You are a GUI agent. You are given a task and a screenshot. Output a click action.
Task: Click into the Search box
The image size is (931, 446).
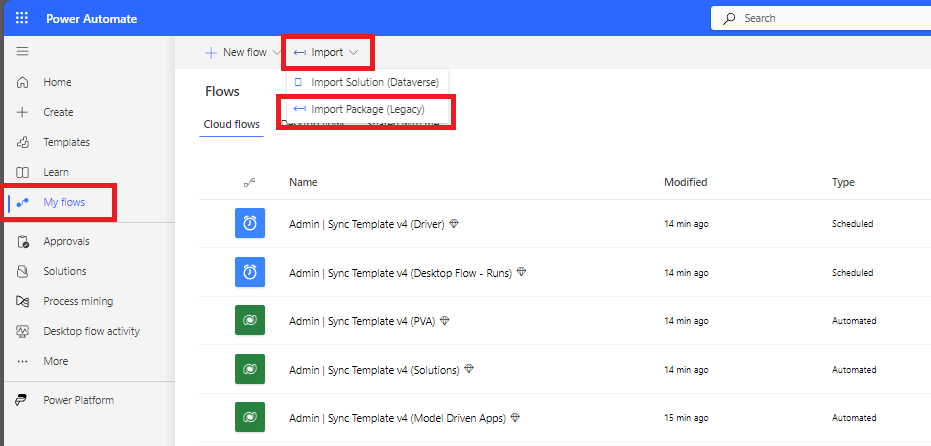click(821, 18)
